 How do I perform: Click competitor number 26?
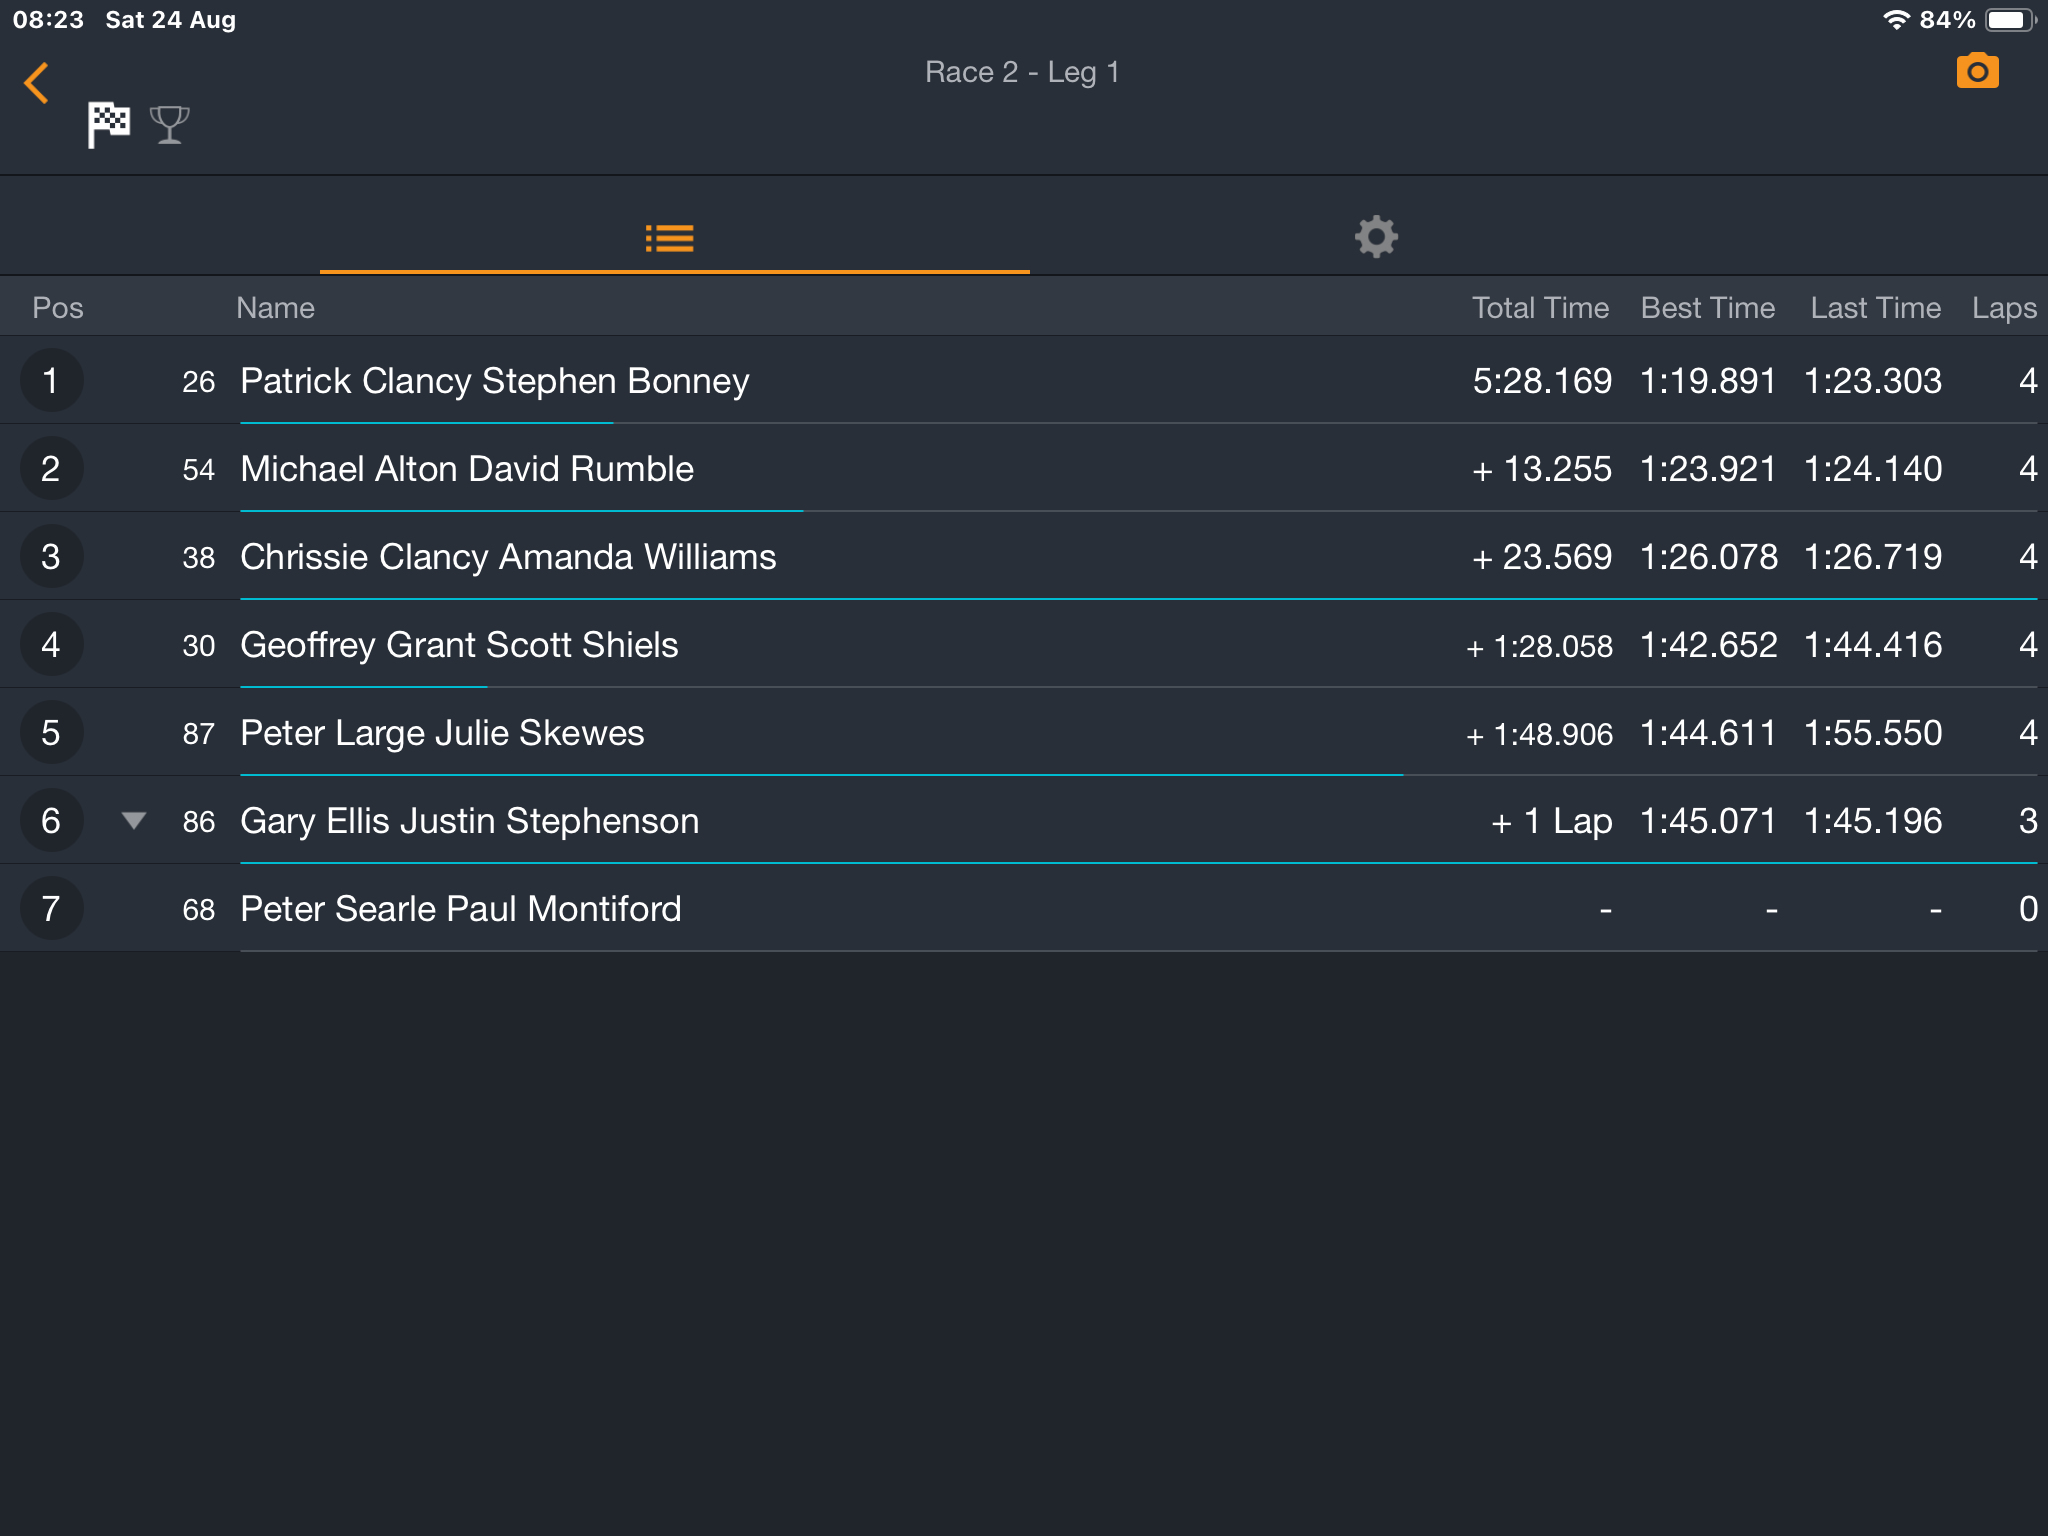(199, 382)
